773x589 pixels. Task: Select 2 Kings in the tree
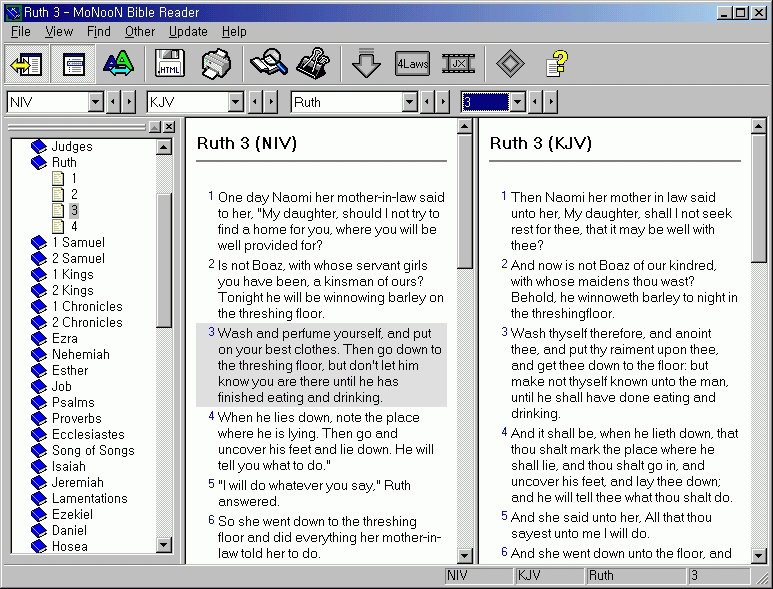pyautogui.click(x=72, y=290)
